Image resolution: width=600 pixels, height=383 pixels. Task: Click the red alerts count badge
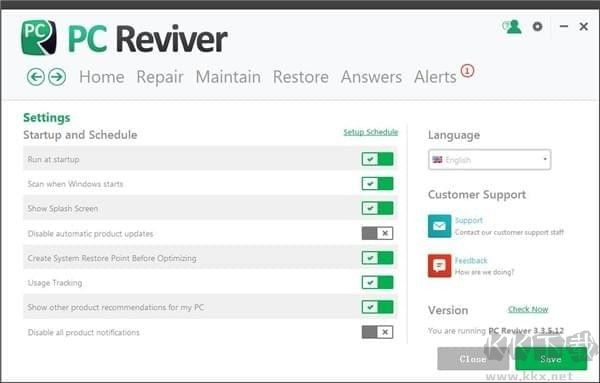(467, 71)
